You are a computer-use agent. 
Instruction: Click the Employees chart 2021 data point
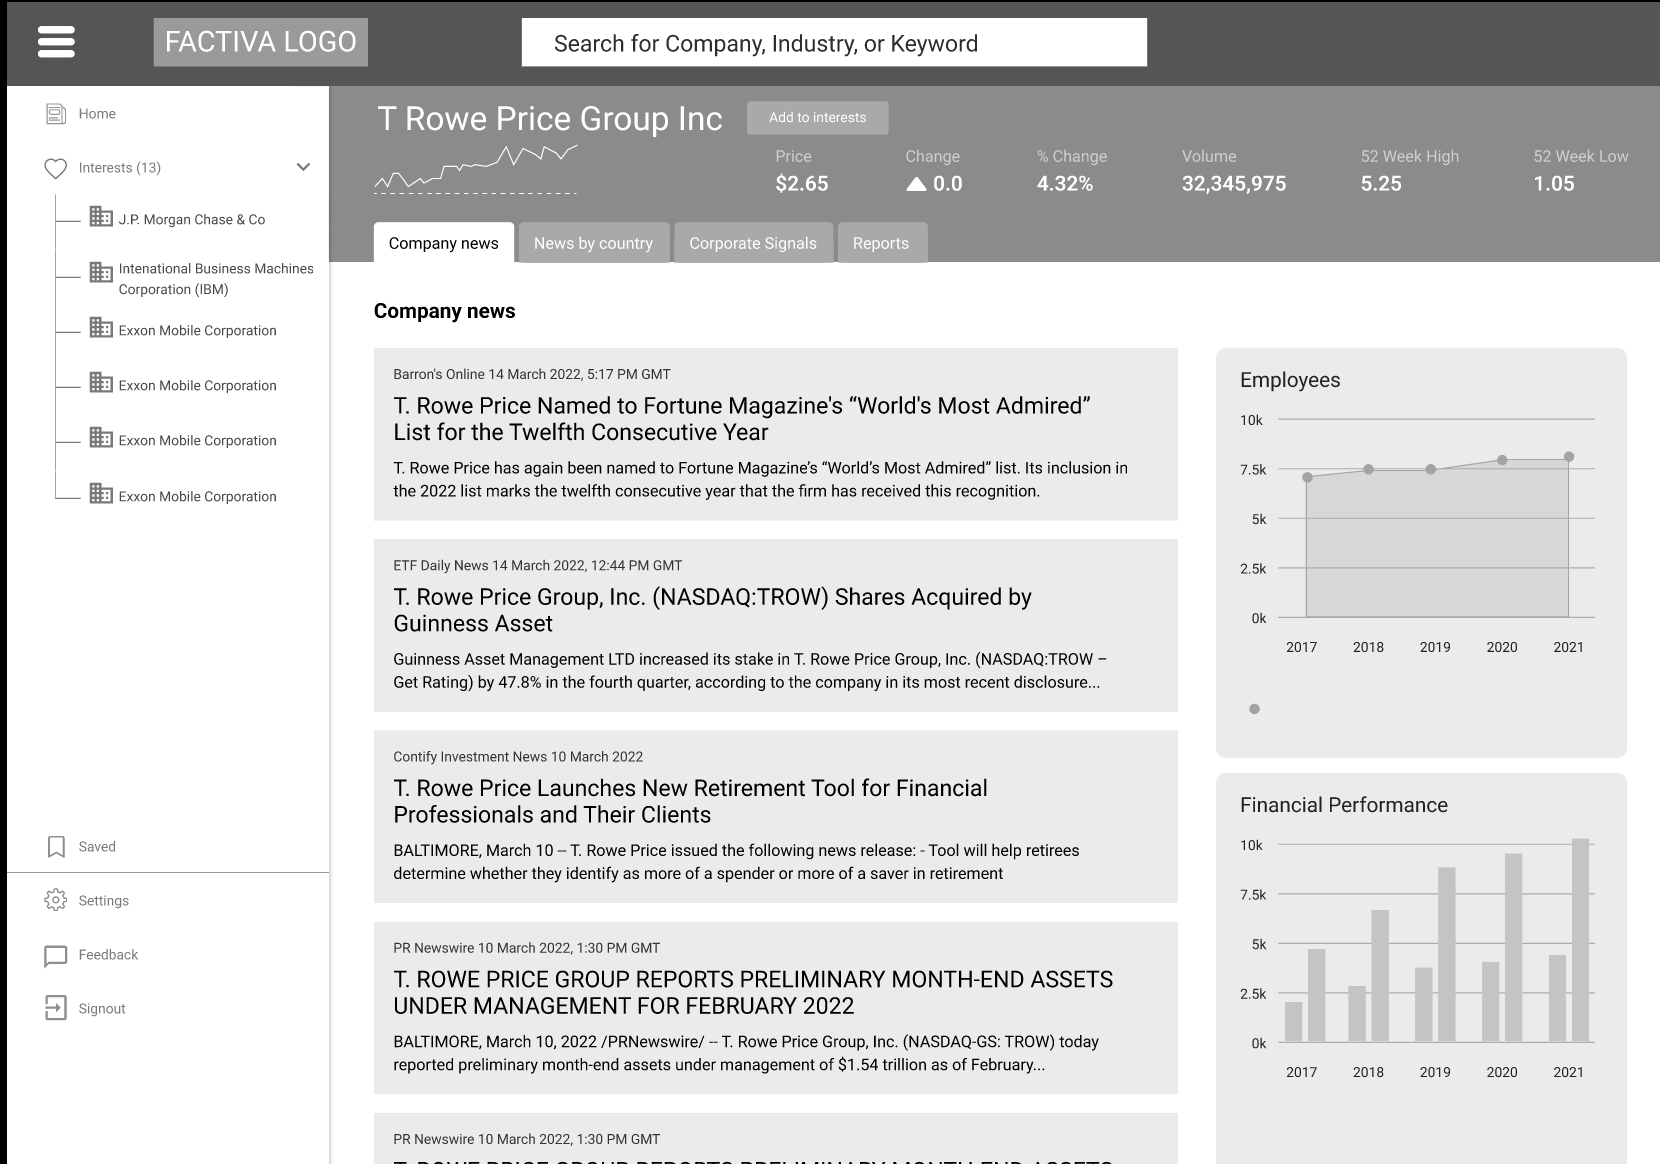pos(1569,457)
